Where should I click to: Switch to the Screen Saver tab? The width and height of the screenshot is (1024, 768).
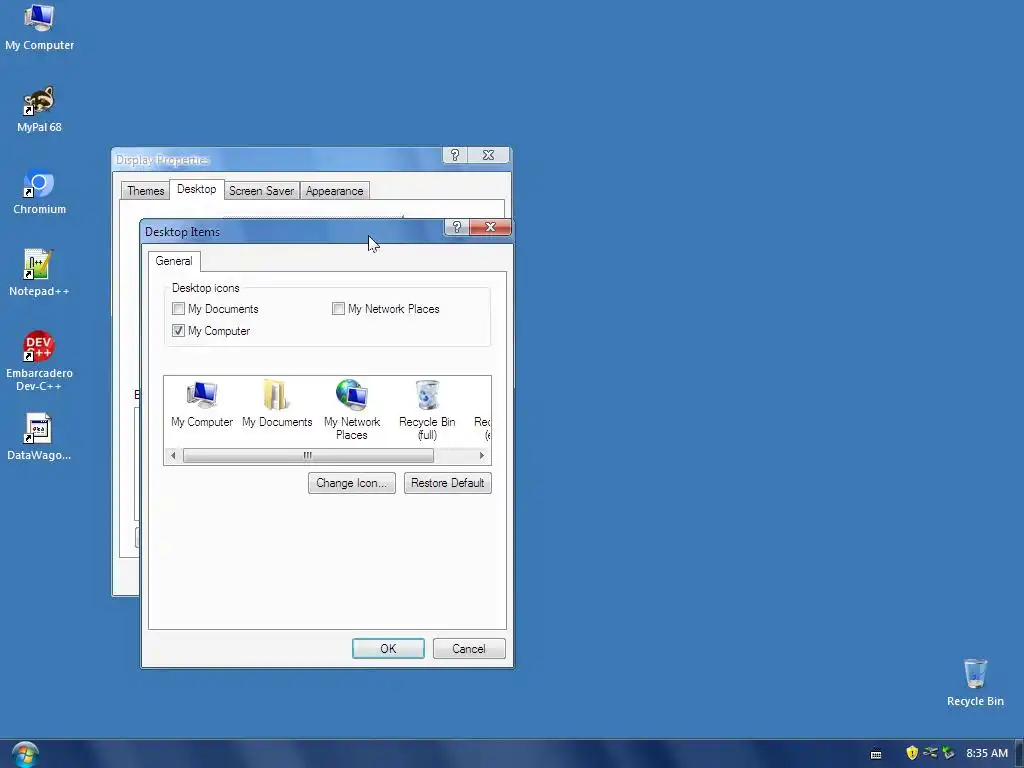coord(261,191)
